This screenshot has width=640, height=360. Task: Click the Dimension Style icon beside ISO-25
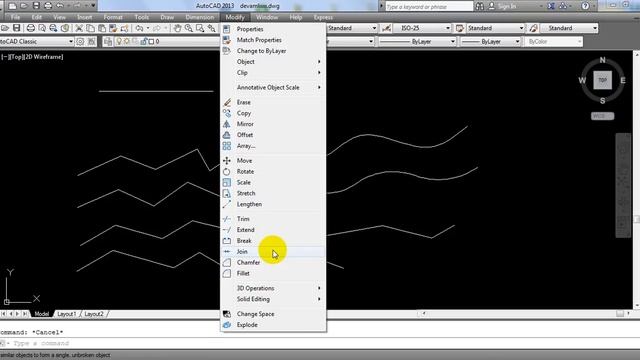386,28
